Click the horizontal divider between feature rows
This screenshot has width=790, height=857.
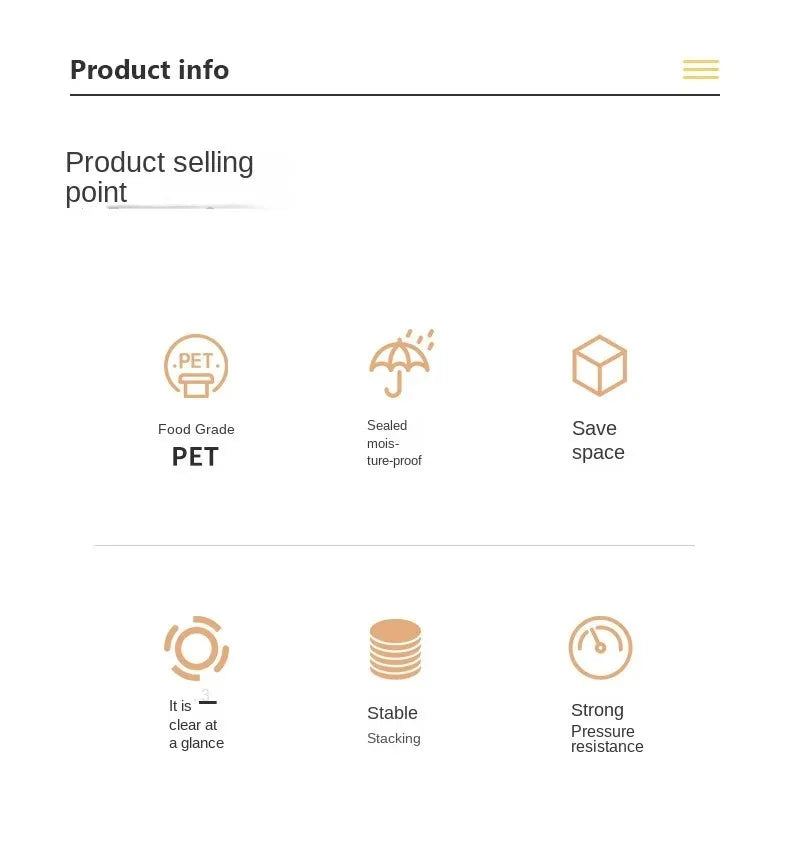394,545
